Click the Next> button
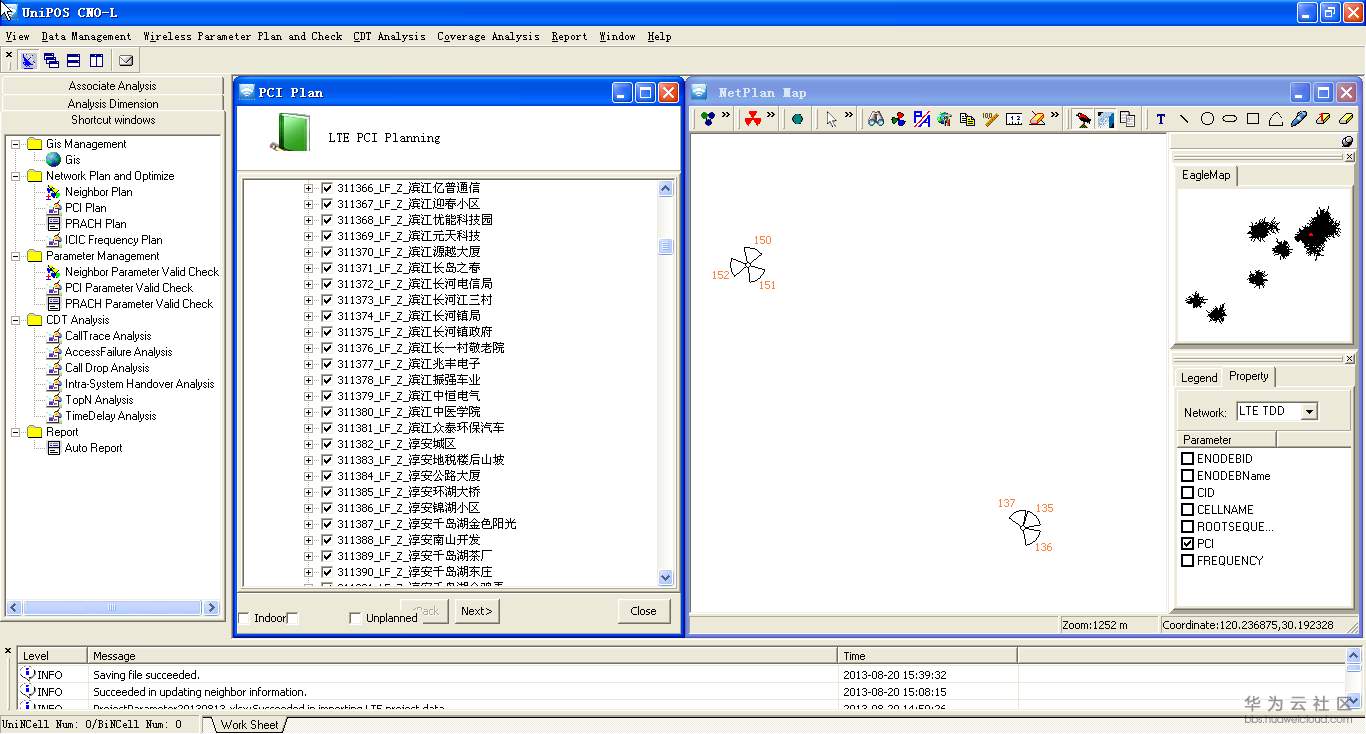Viewport: 1366px width, 734px height. 477,611
